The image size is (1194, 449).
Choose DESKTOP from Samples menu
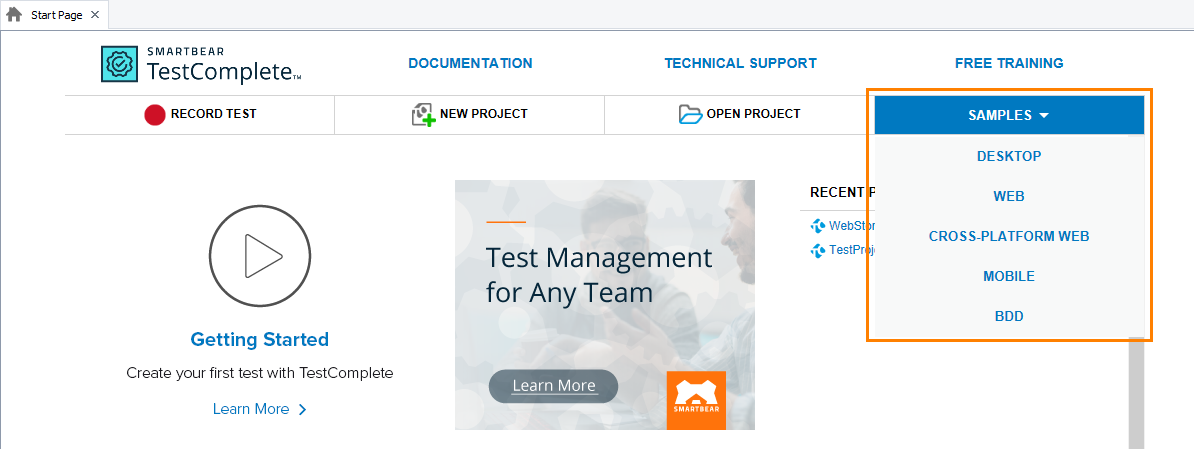[1009, 156]
